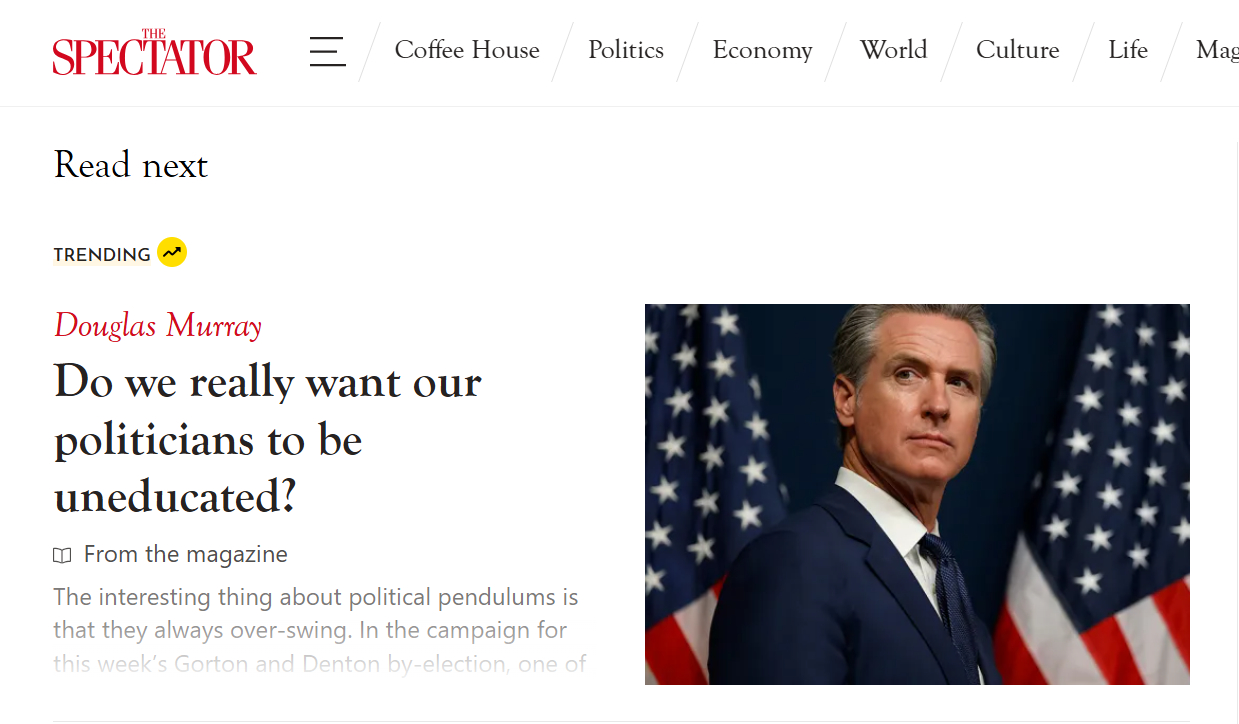Switch to the Life section
1239x724 pixels.
pos(1128,50)
